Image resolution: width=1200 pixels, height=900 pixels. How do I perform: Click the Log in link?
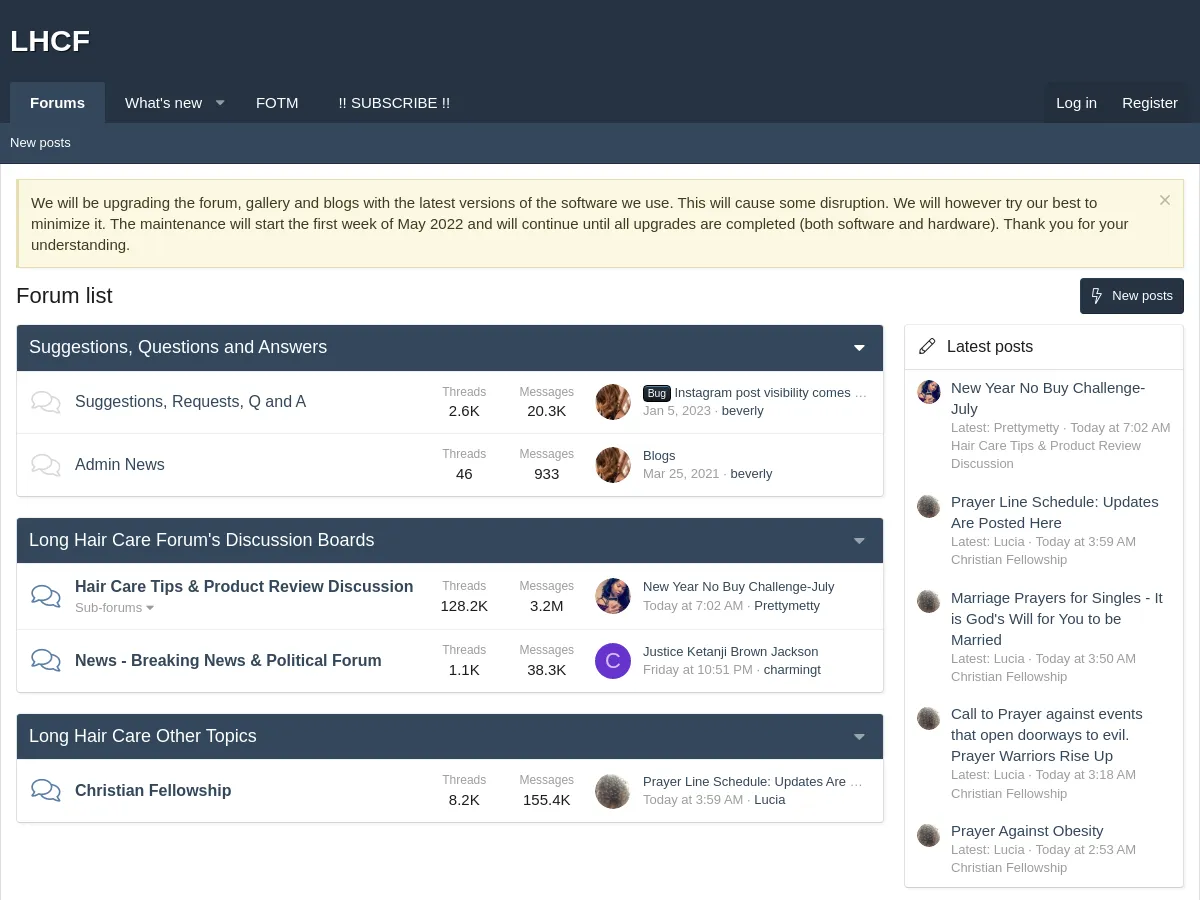coord(1076,103)
